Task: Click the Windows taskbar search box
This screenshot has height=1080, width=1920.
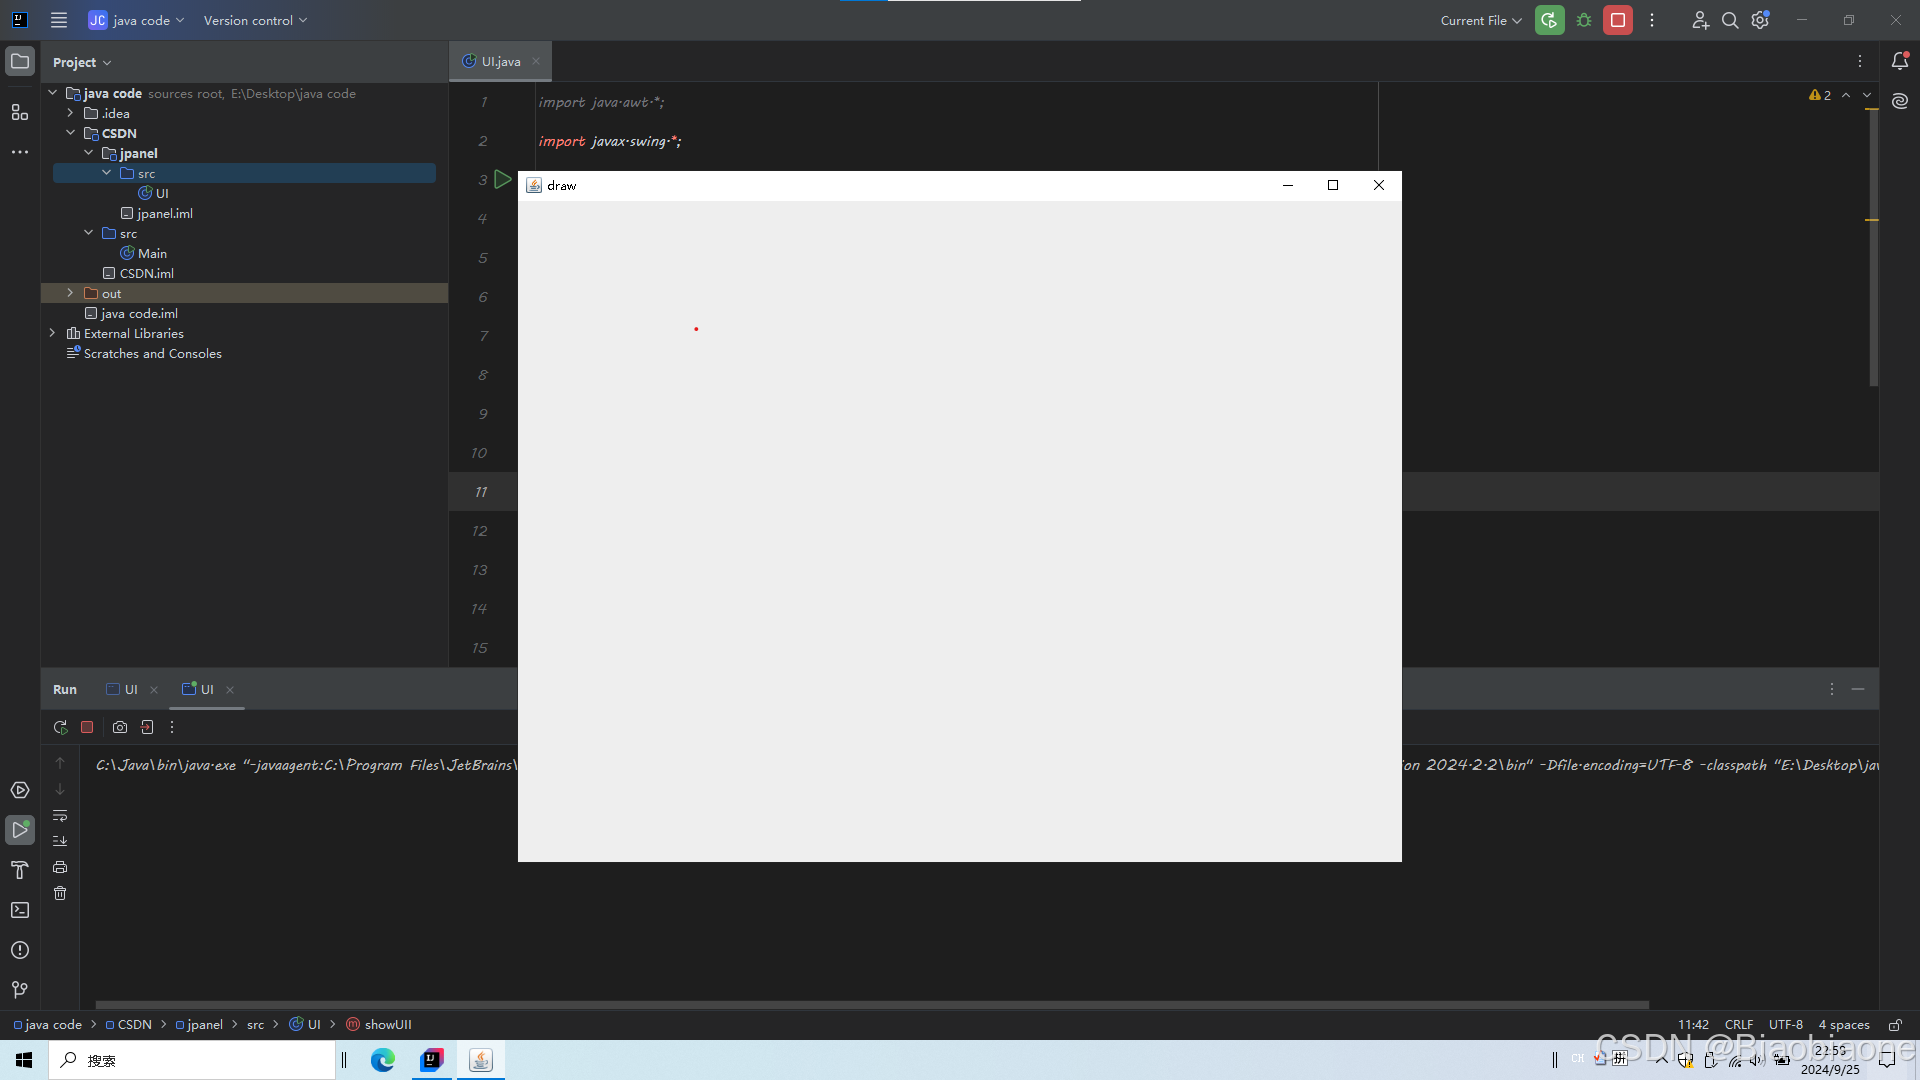Action: 192,1060
